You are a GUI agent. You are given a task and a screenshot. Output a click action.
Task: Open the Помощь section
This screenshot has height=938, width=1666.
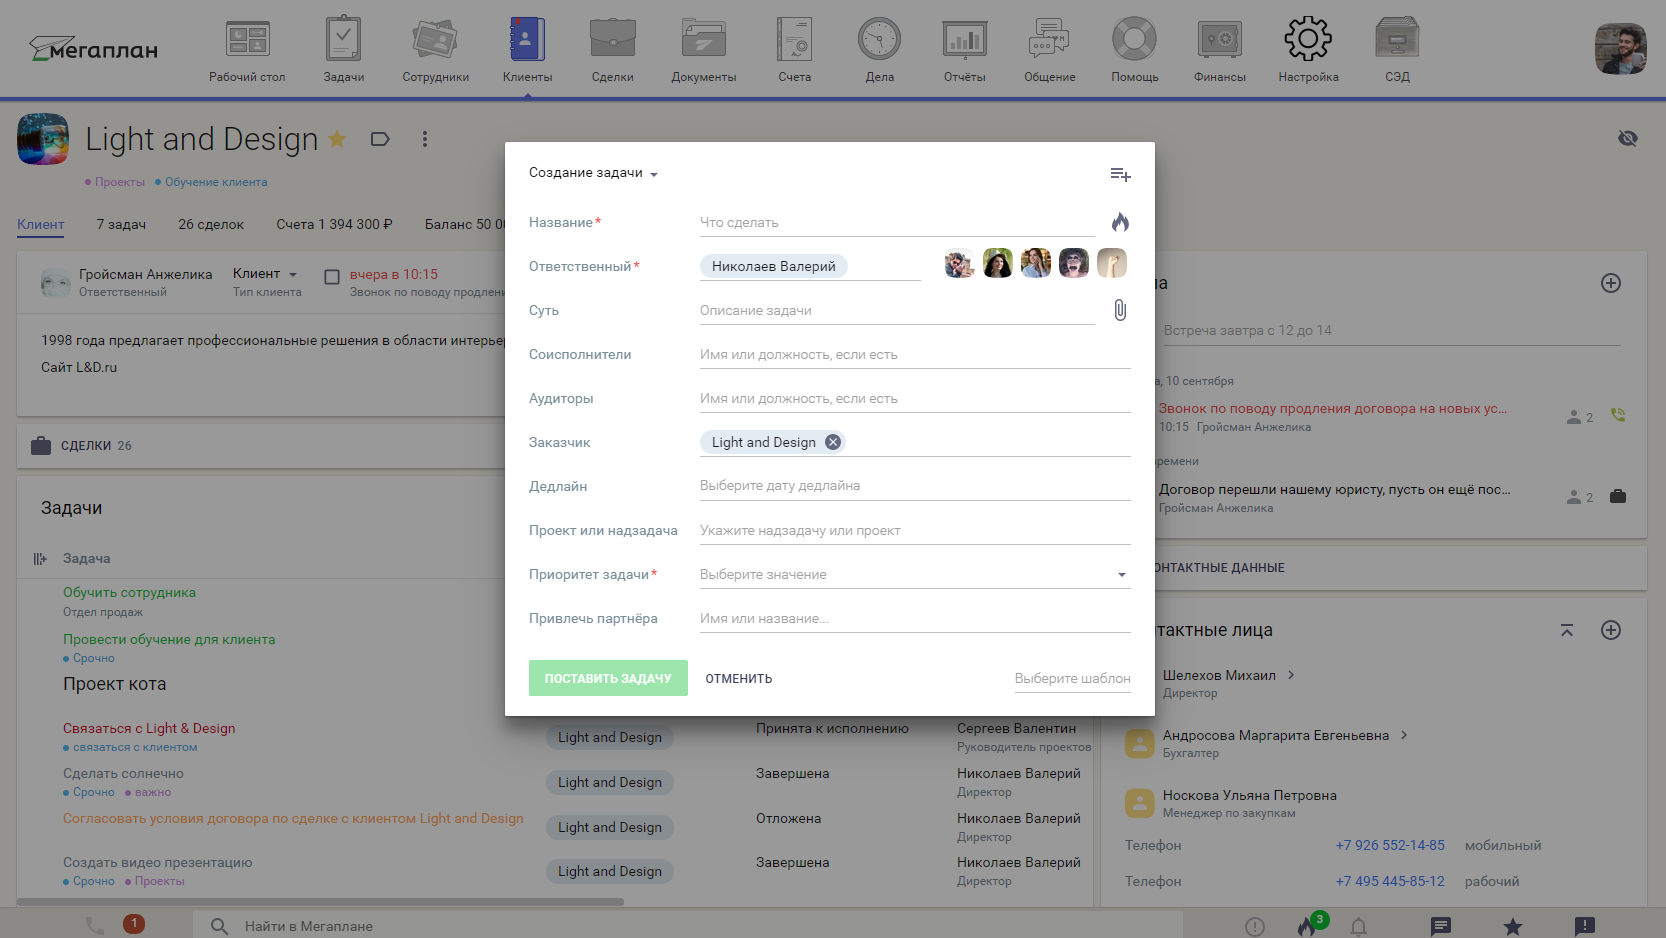pyautogui.click(x=1135, y=50)
